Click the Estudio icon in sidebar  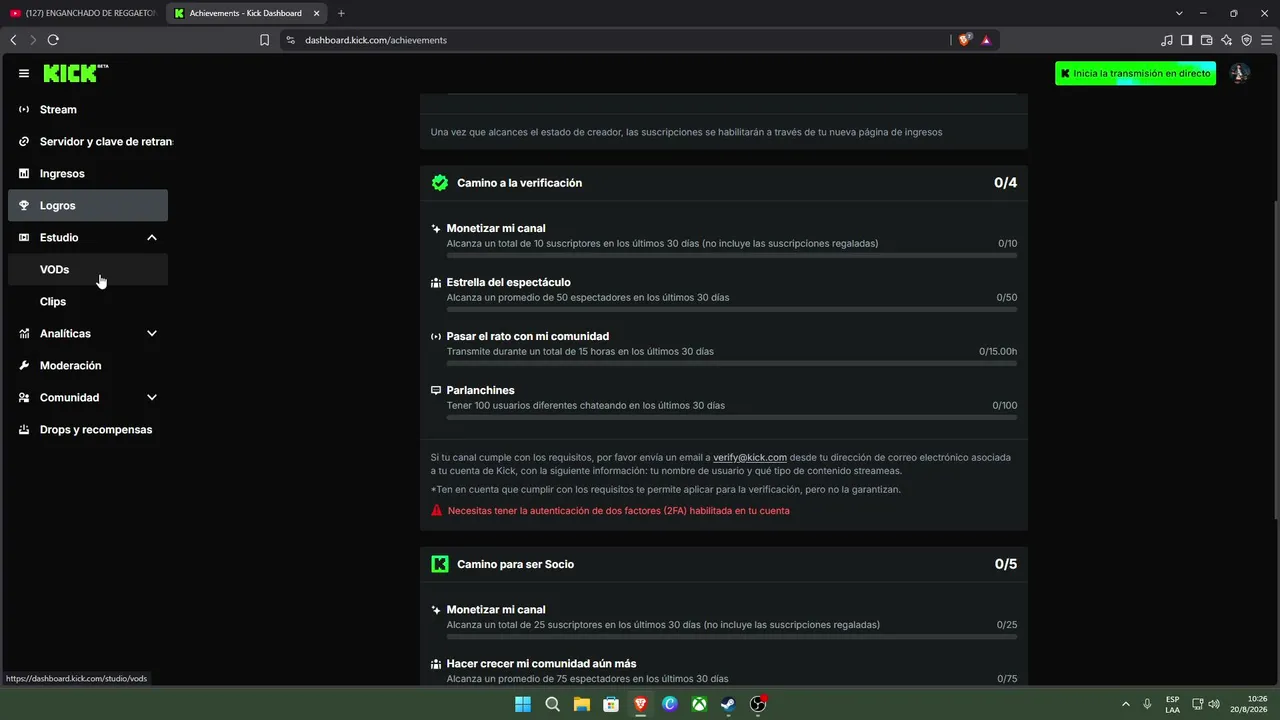pos(24,237)
